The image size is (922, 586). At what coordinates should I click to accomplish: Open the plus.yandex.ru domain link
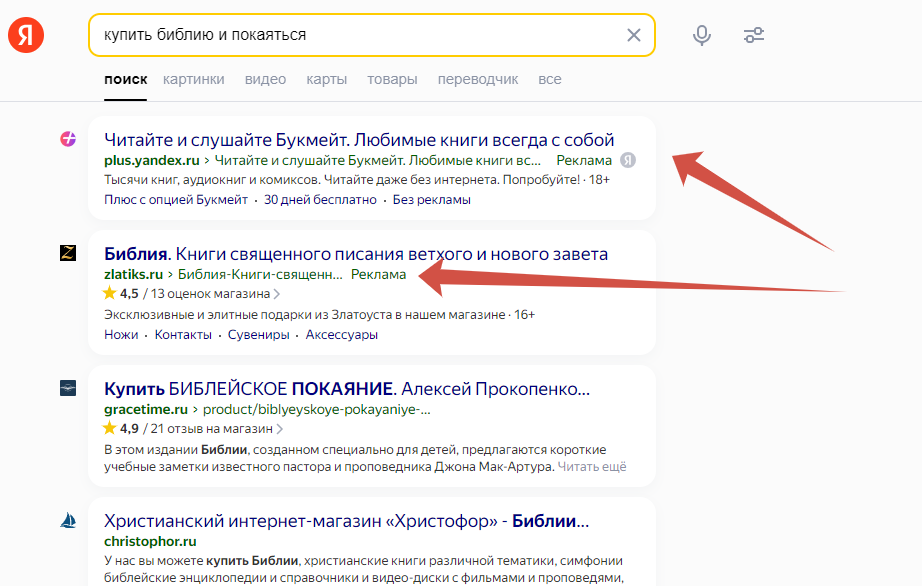click(152, 160)
